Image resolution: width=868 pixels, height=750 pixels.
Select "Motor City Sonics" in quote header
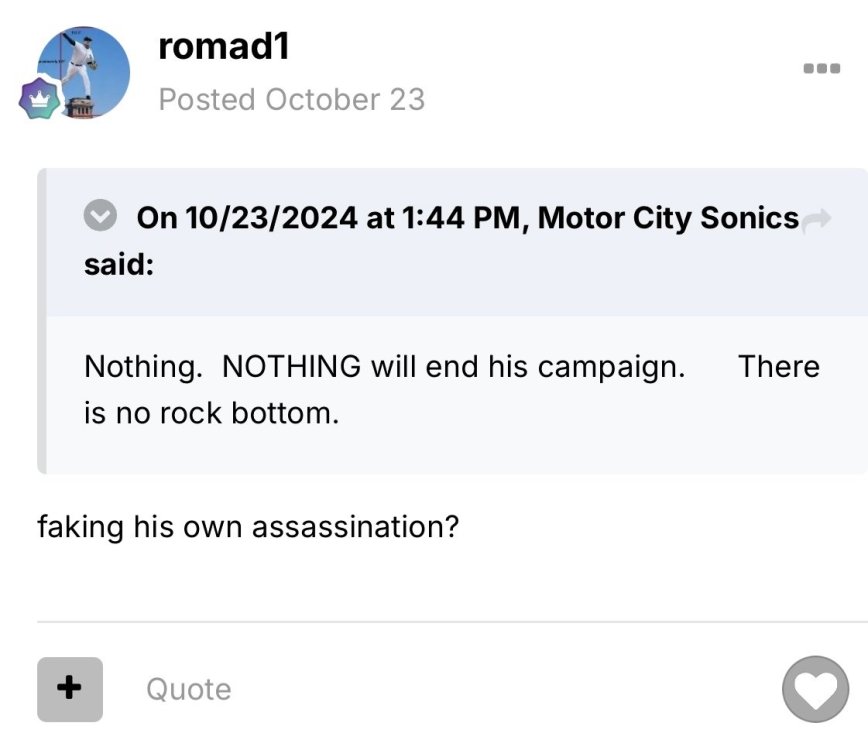point(668,218)
